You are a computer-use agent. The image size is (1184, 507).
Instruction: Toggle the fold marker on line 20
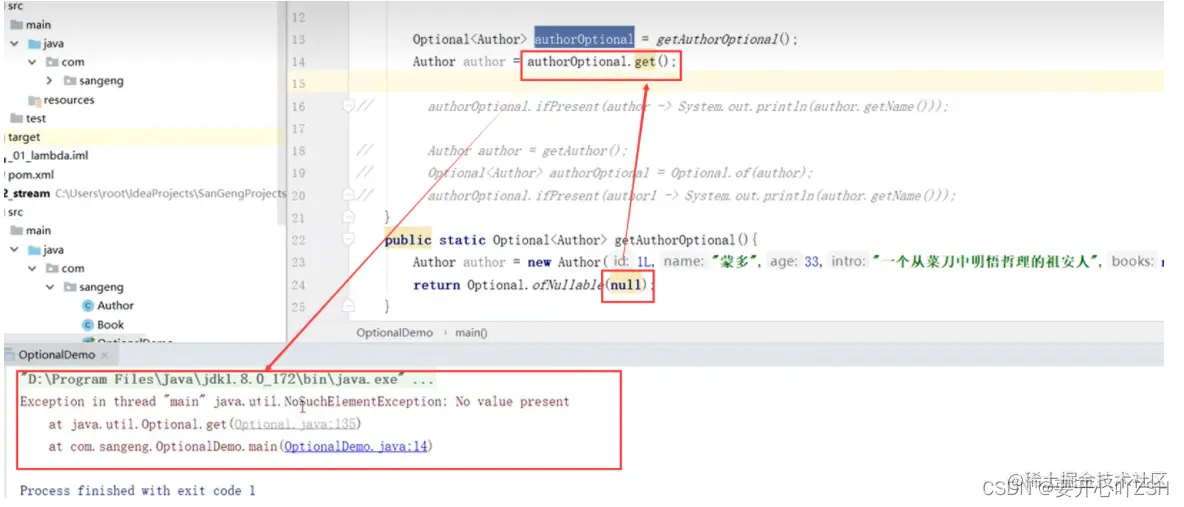[348, 196]
